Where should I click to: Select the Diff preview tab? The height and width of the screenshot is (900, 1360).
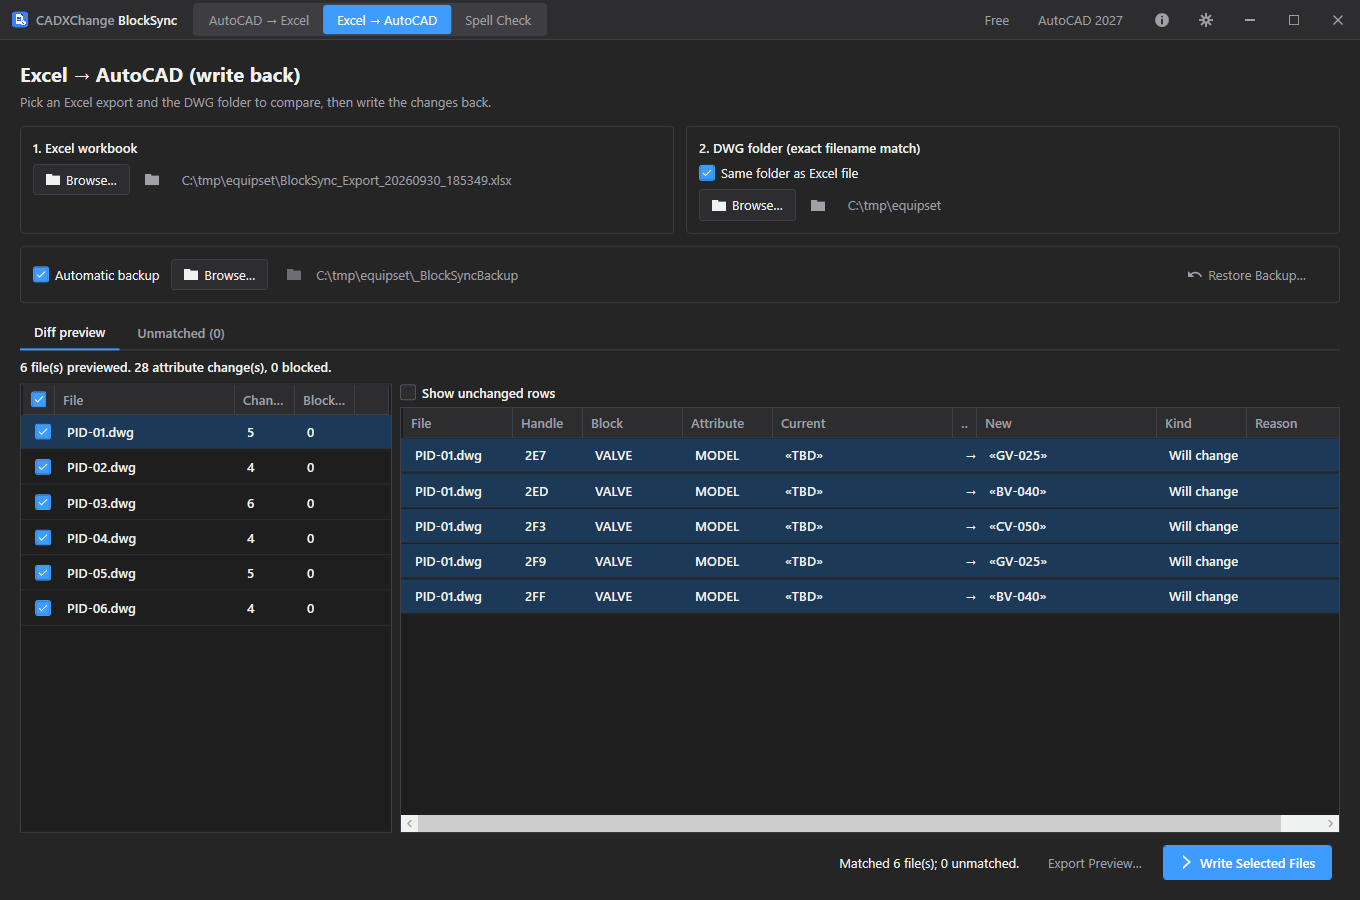[70, 333]
